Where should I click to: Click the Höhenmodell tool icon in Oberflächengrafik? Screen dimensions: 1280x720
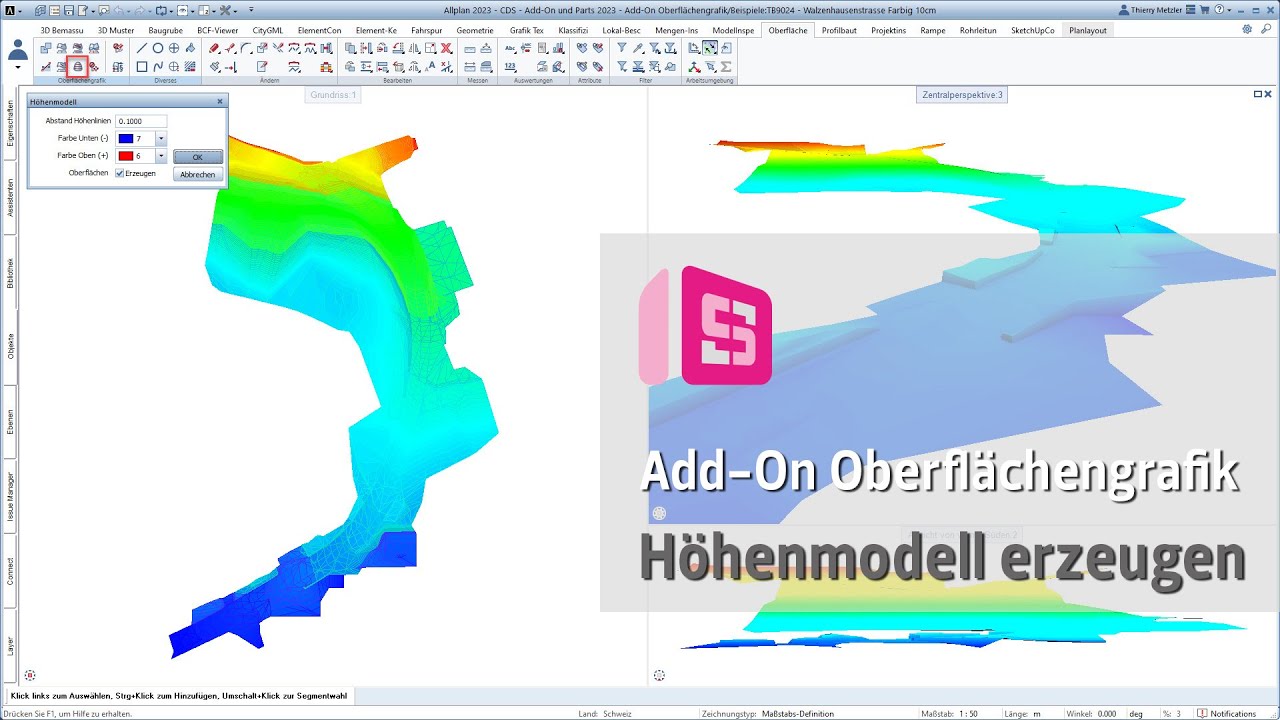pos(77,66)
